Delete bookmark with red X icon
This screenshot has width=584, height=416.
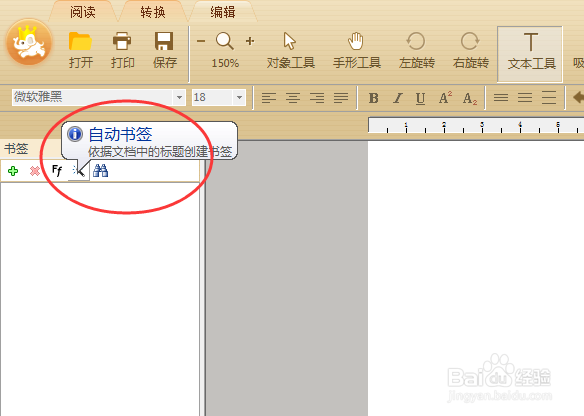pyautogui.click(x=35, y=171)
